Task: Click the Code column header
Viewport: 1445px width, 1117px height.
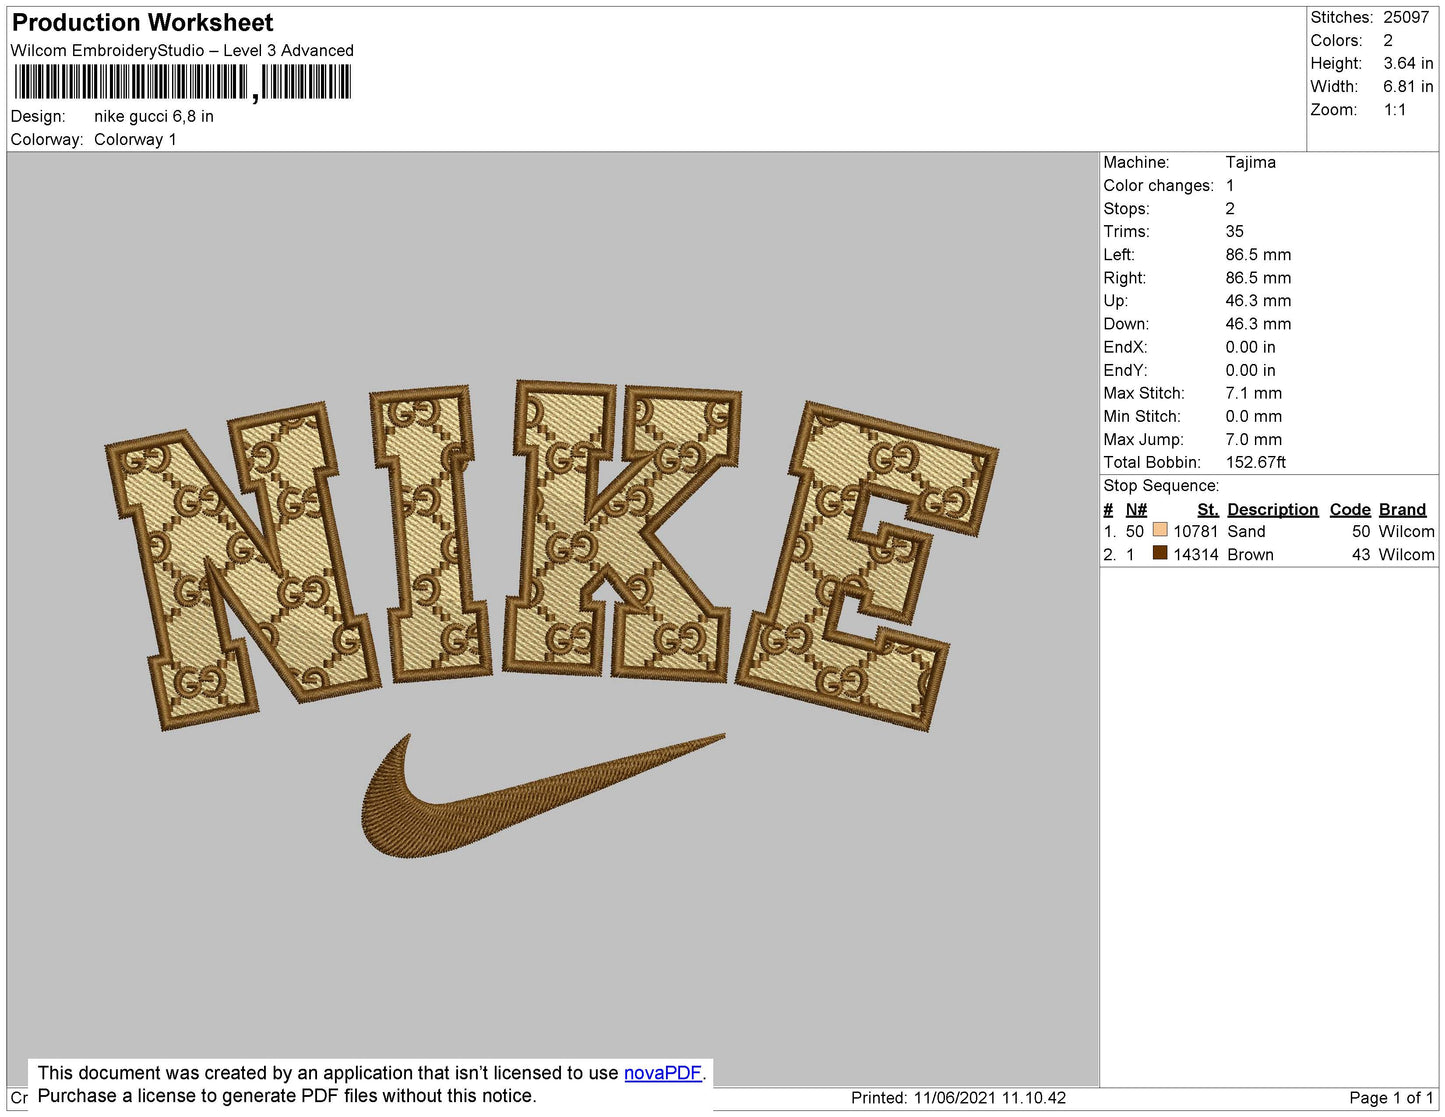Action: pos(1350,509)
